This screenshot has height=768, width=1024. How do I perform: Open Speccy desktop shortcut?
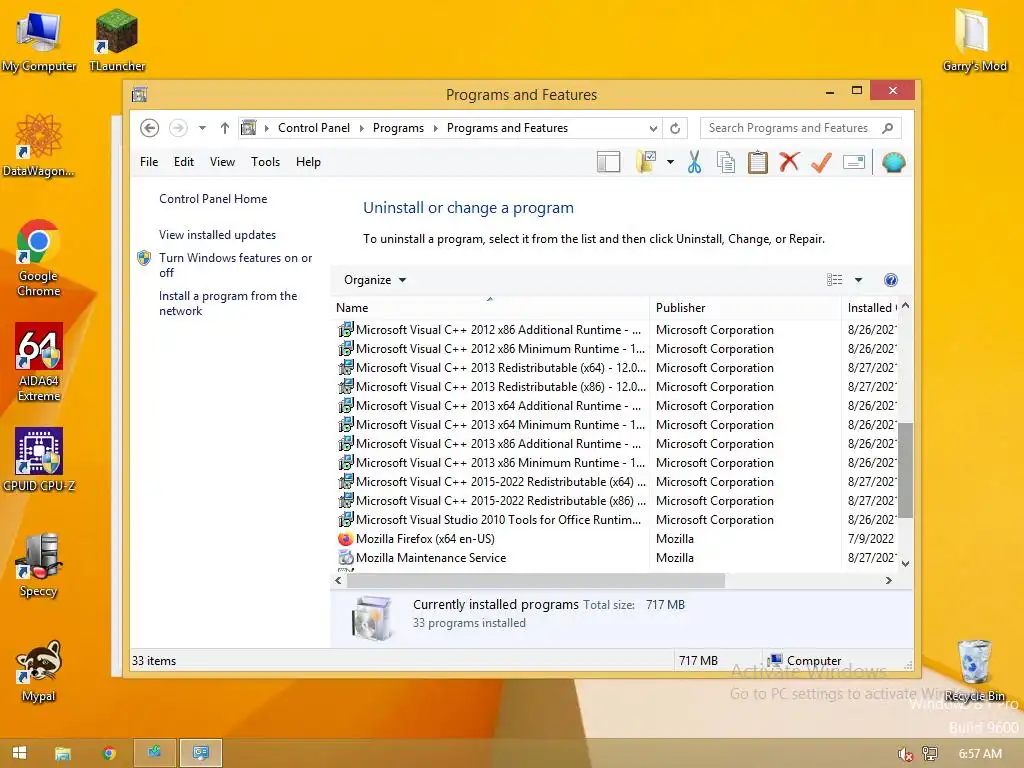(39, 565)
